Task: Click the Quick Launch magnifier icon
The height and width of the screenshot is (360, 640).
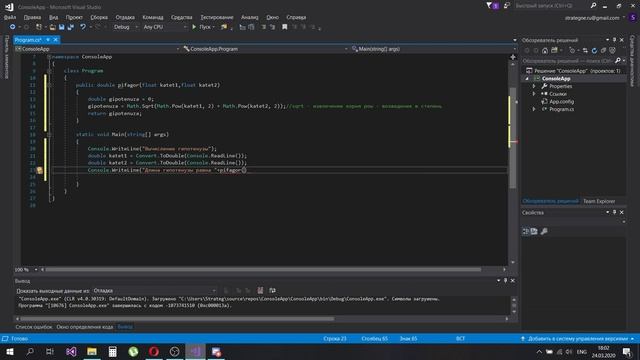Action: click(x=593, y=5)
